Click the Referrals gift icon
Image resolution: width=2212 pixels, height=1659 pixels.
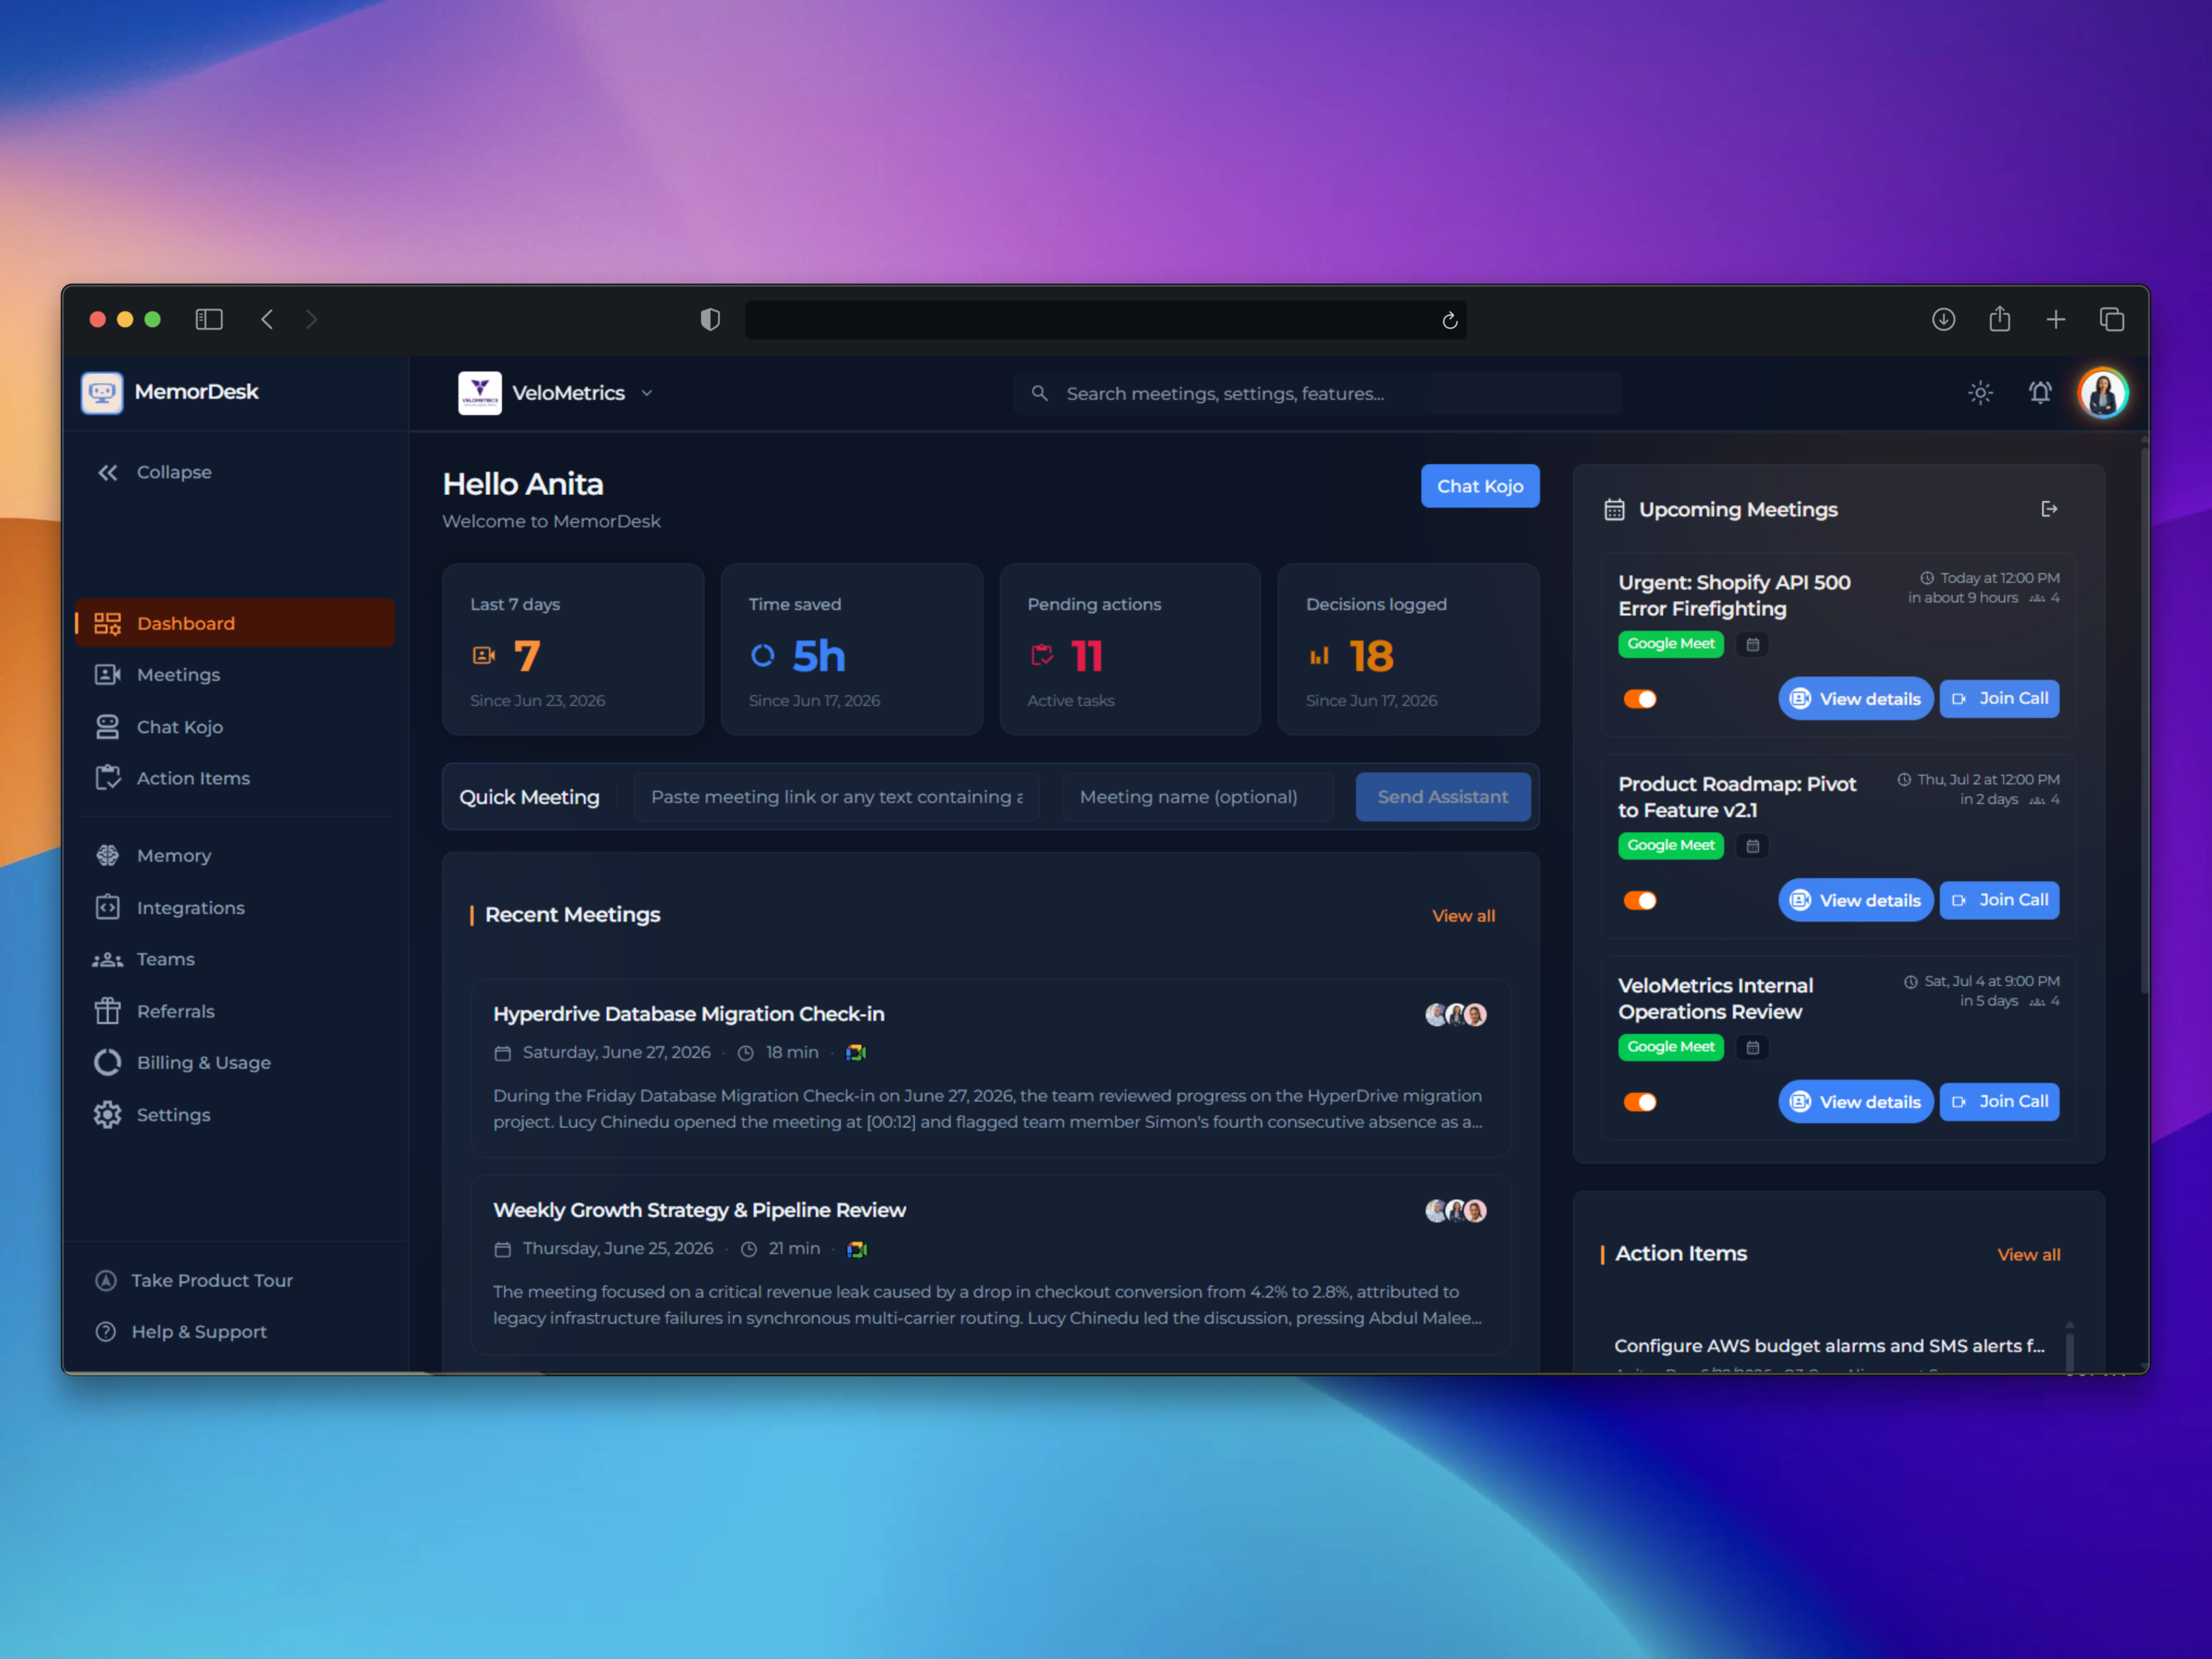pyautogui.click(x=107, y=1011)
